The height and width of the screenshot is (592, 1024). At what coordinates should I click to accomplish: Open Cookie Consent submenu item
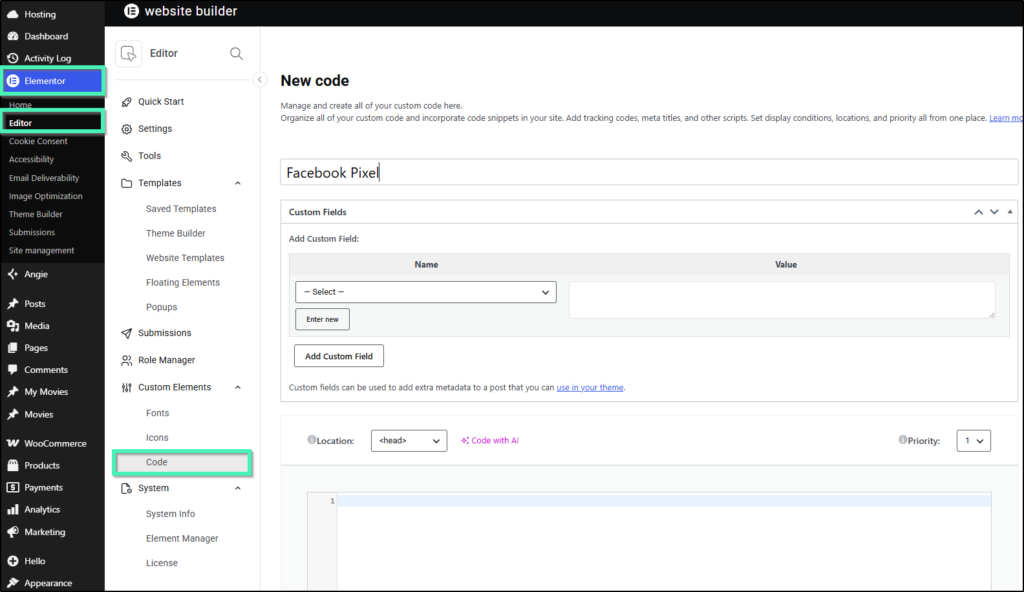[38, 141]
